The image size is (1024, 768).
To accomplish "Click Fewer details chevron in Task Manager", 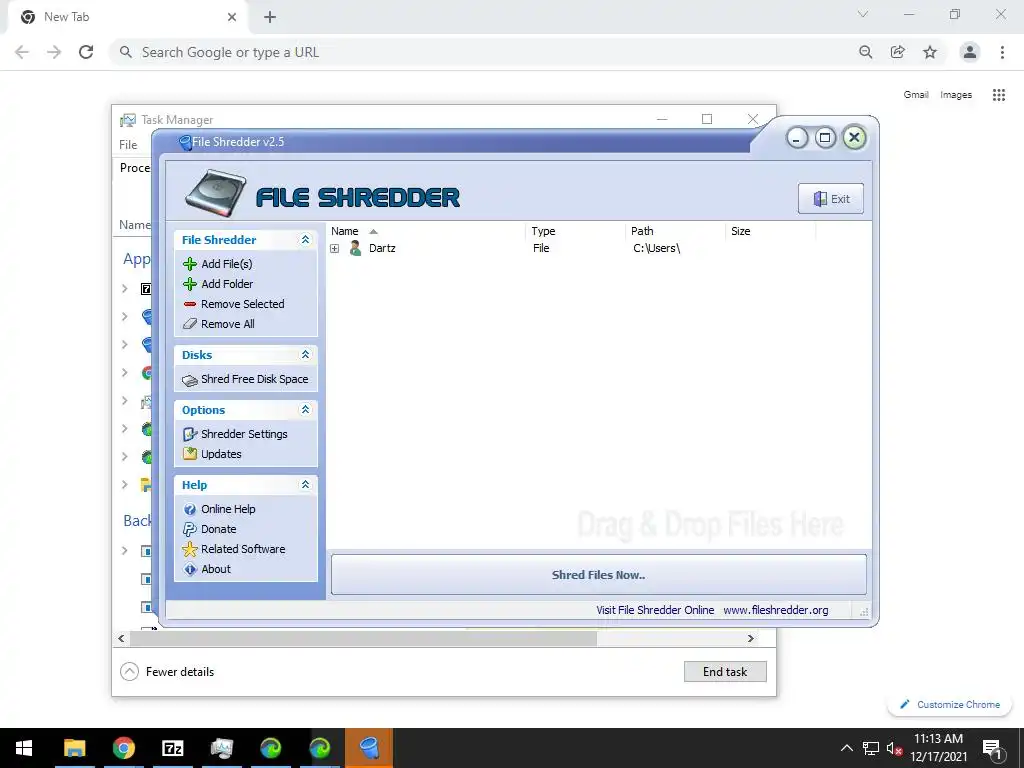I will click(129, 671).
